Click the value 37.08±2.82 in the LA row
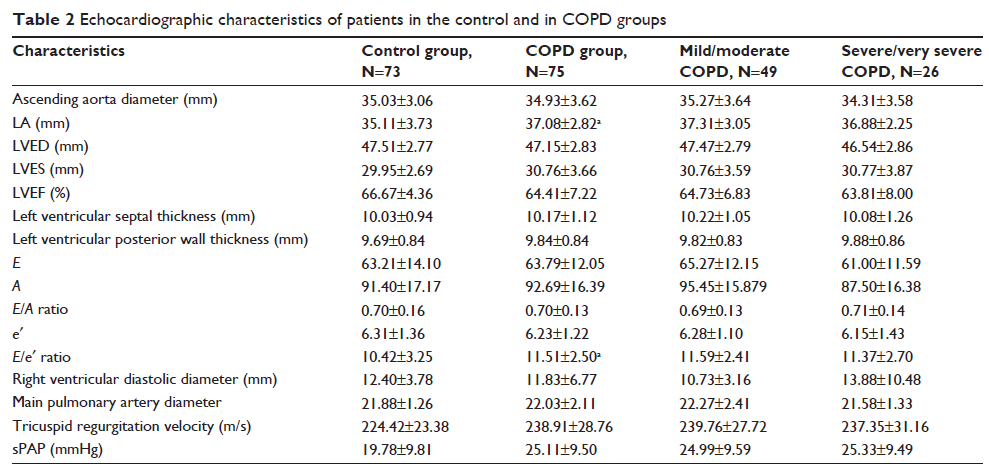The width and height of the screenshot is (989, 470). [565, 122]
